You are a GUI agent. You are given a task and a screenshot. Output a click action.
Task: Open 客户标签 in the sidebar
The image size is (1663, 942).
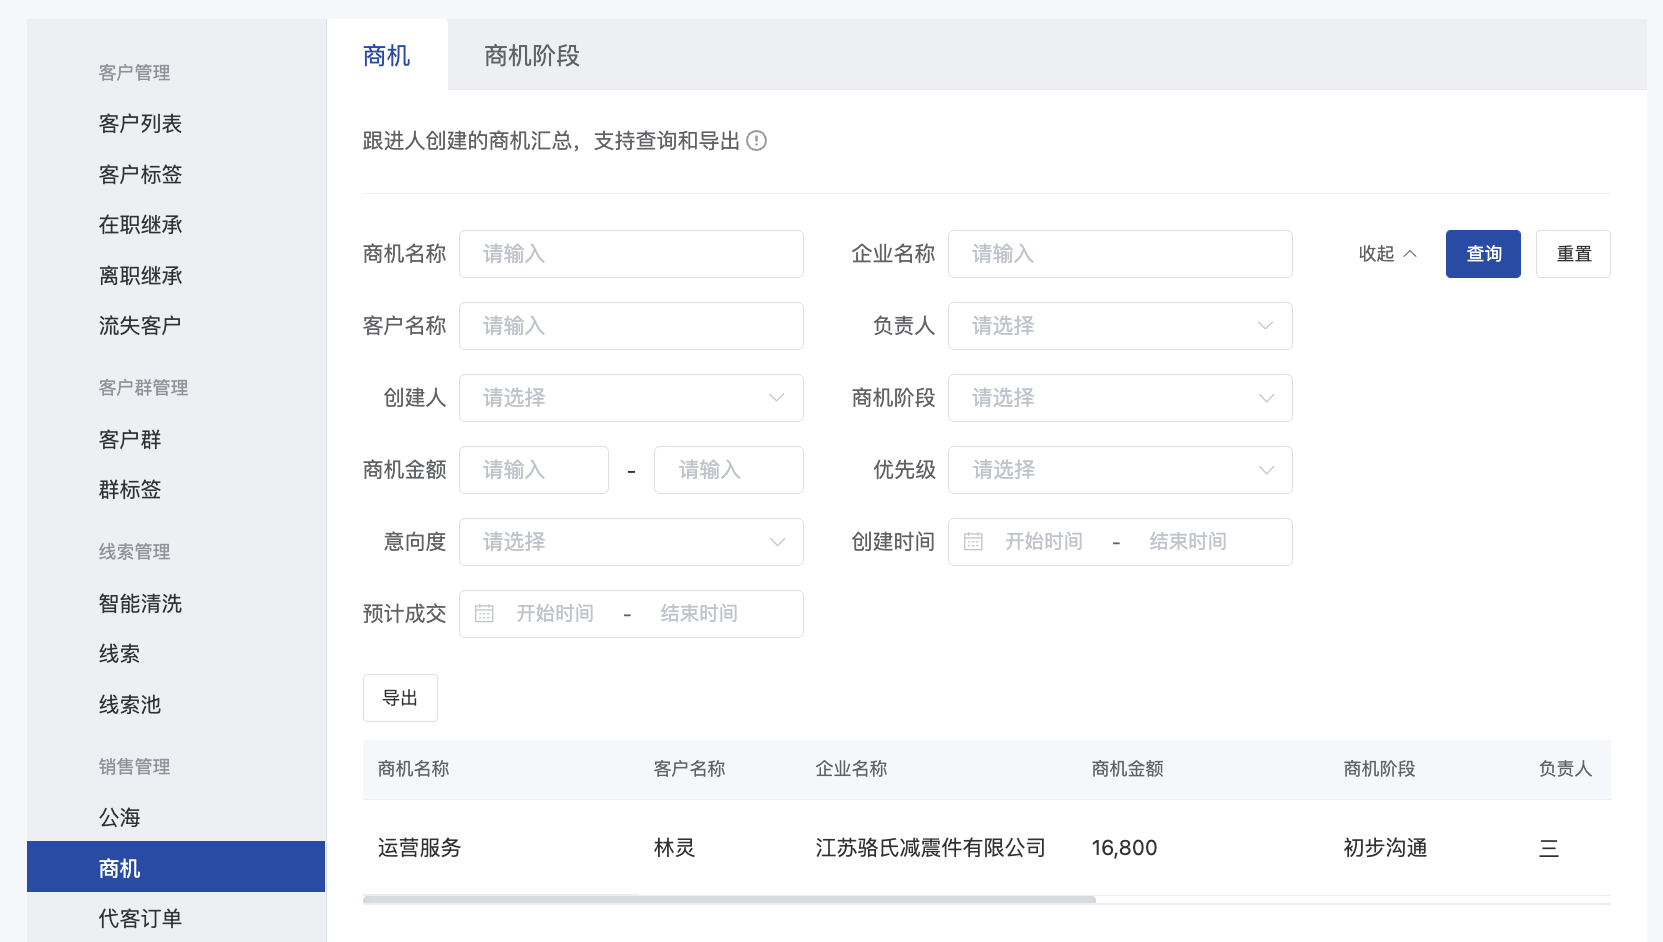[140, 175]
